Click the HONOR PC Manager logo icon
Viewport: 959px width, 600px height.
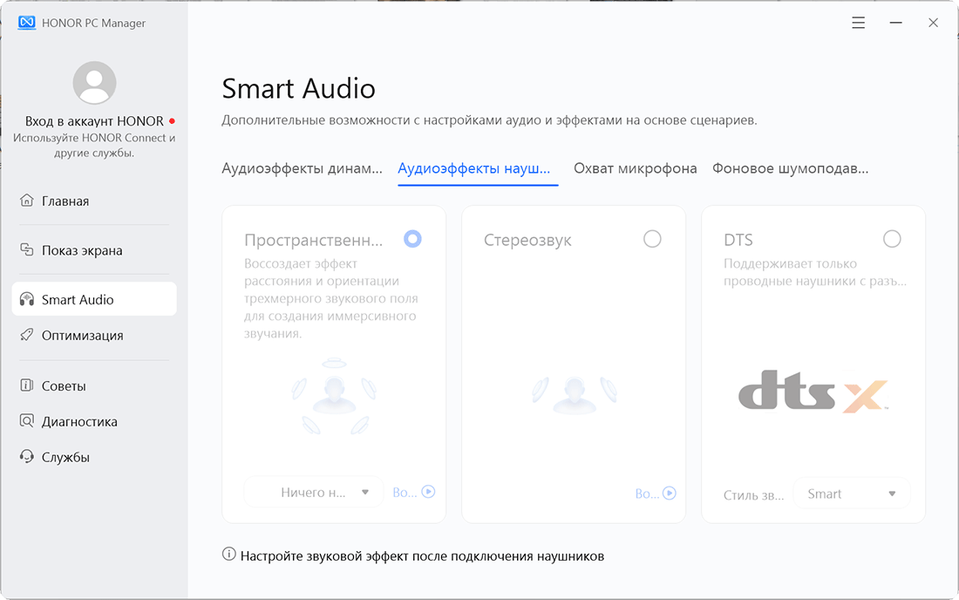pos(26,23)
